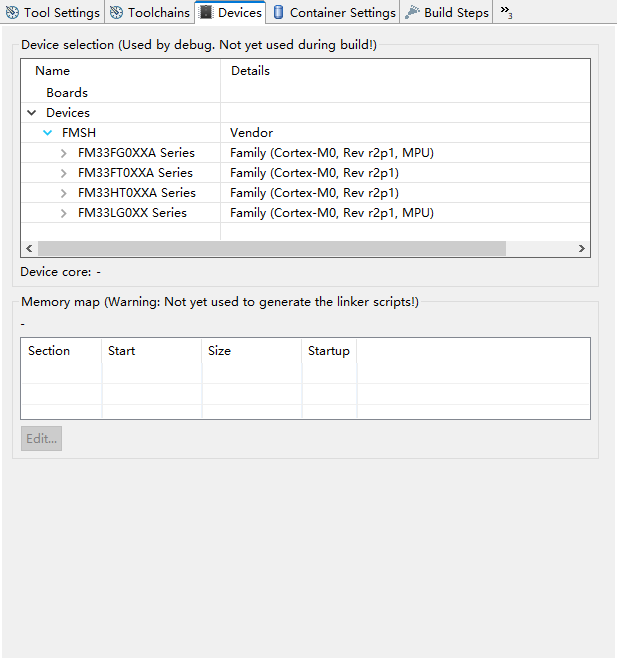Click the Build Steps tab icon
The width and height of the screenshot is (617, 660).
[412, 13]
